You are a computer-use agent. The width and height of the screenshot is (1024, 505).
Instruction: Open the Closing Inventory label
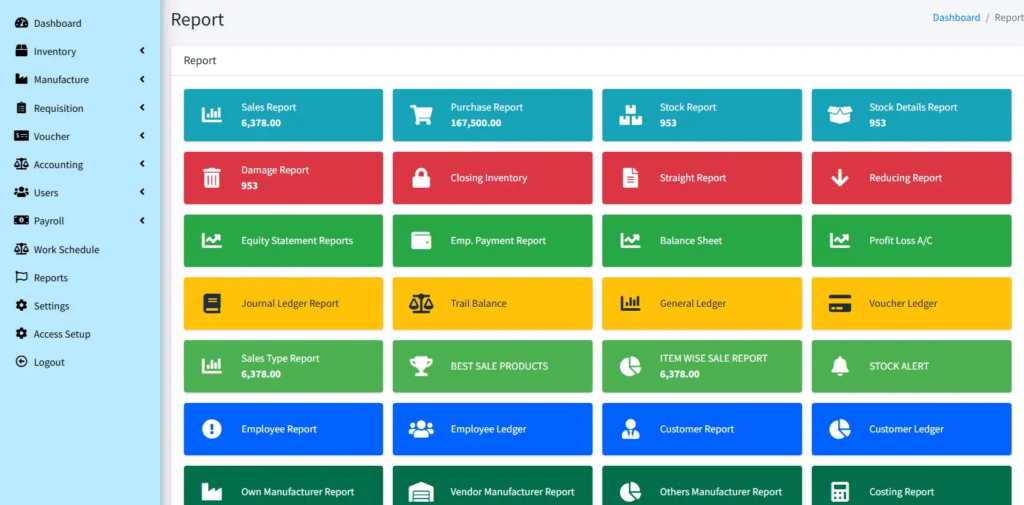point(488,178)
